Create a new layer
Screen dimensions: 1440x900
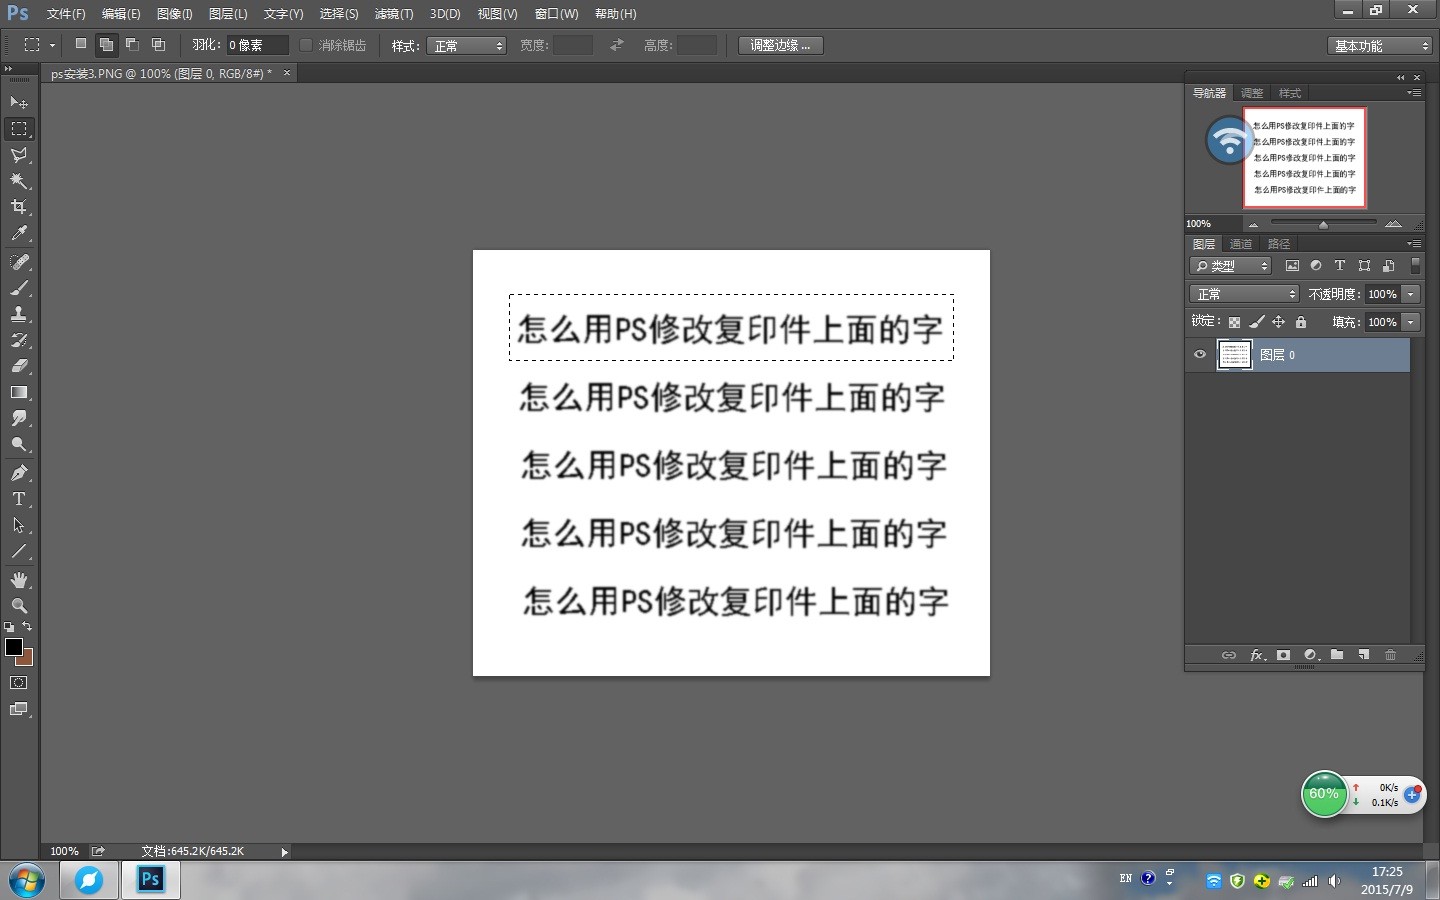[x=1364, y=655]
